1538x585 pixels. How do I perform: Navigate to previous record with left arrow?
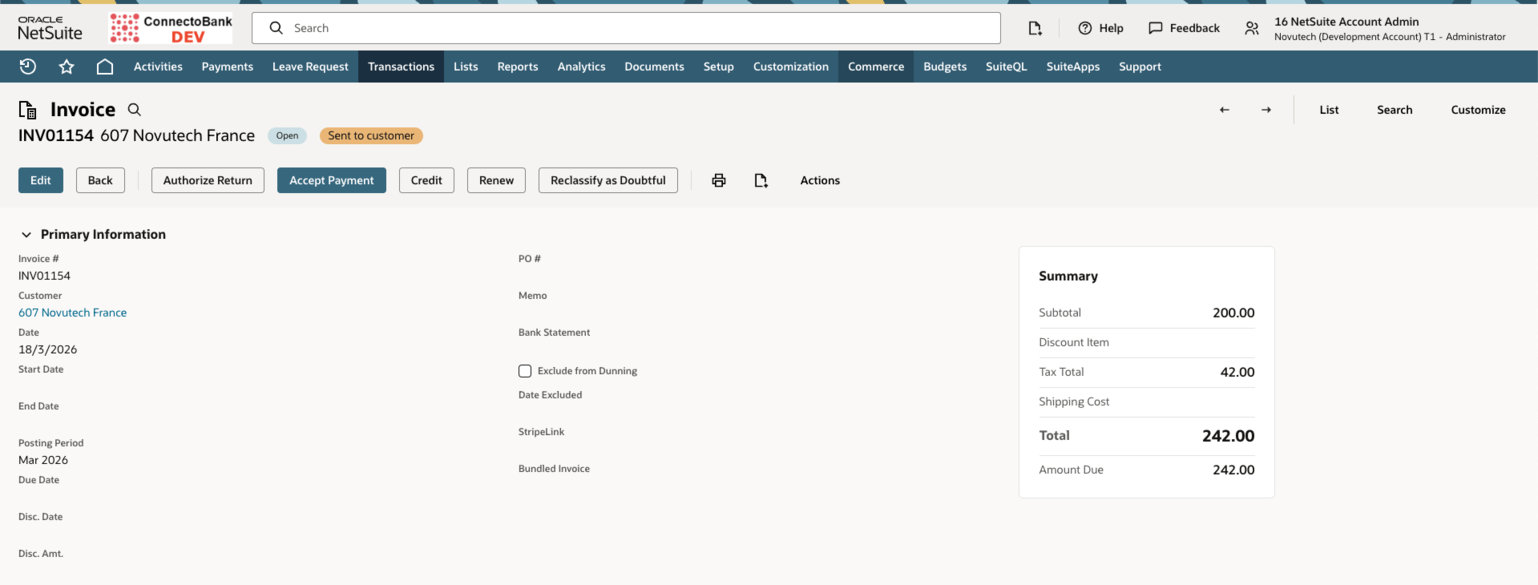[x=1224, y=110]
